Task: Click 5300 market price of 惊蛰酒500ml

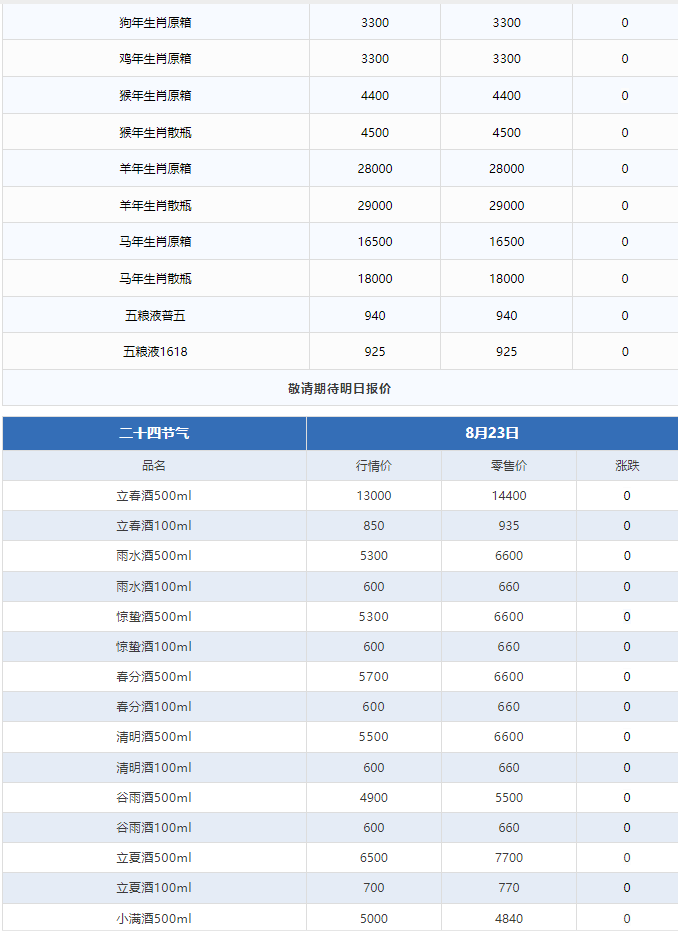Action: coord(374,617)
